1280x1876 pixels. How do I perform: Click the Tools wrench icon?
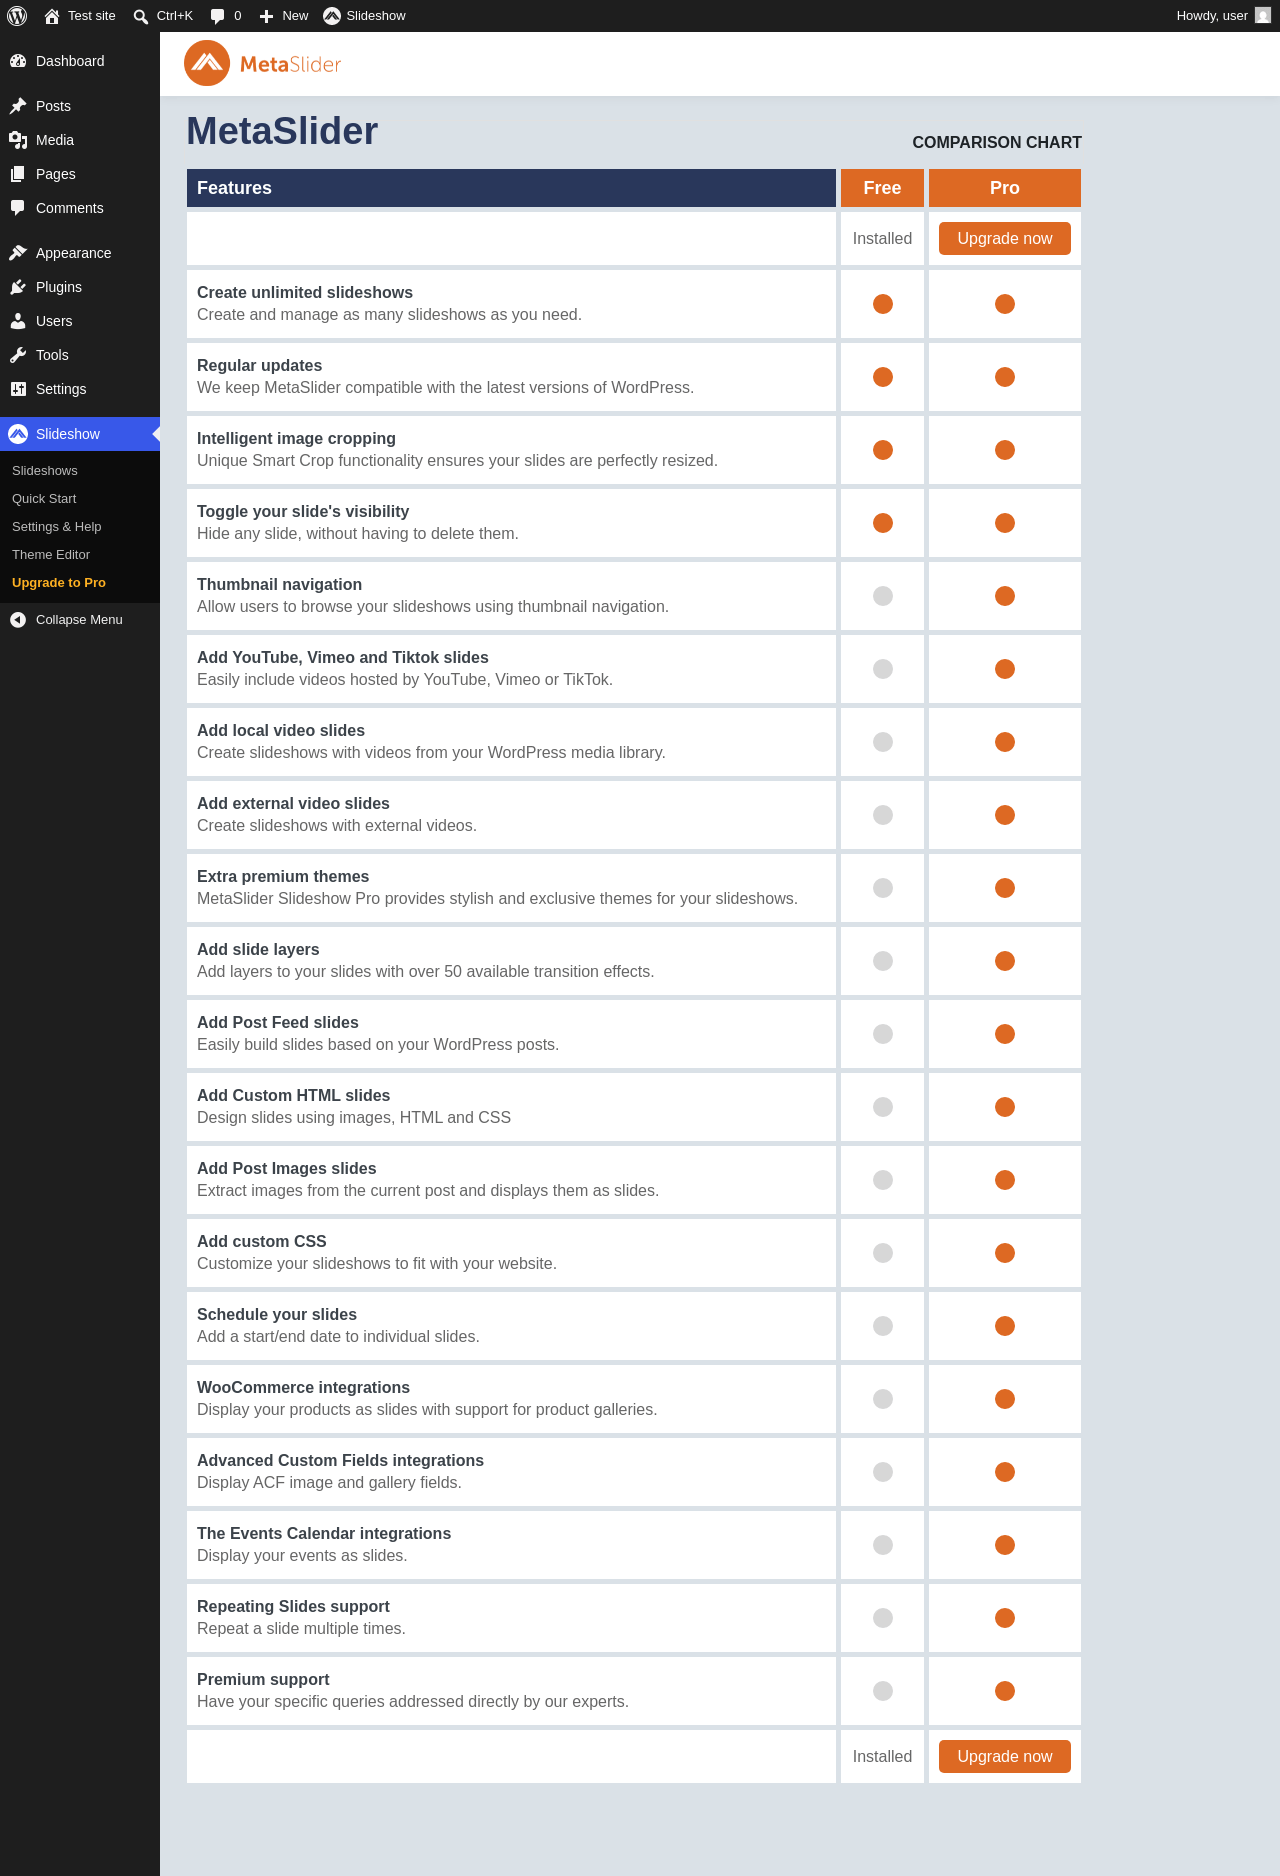pyautogui.click(x=18, y=355)
